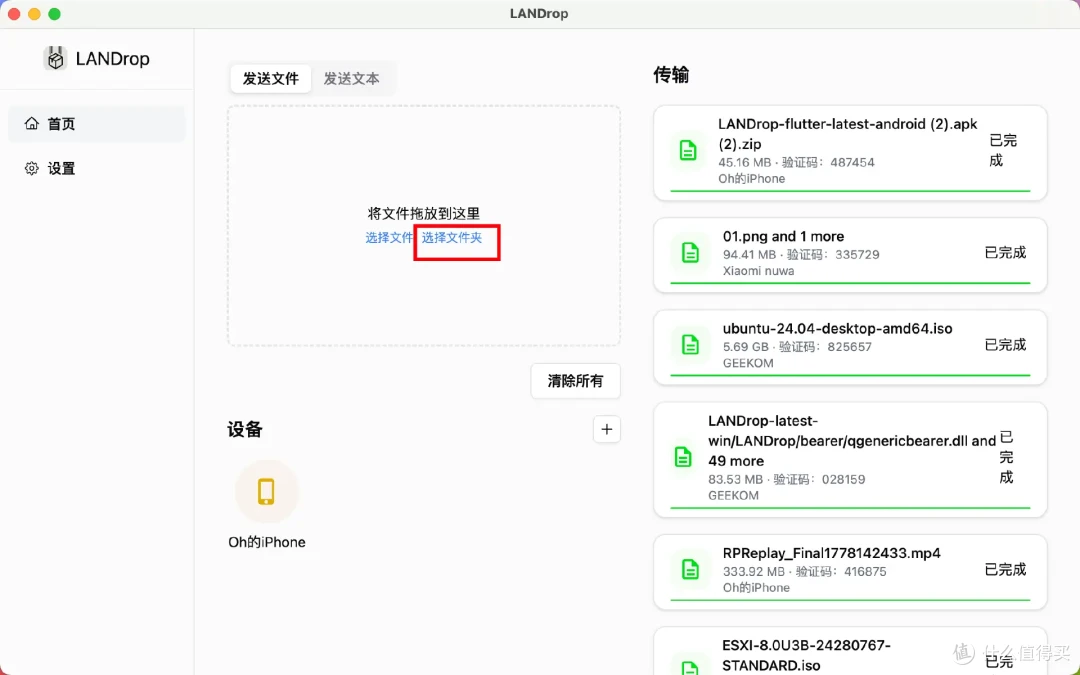Click the 选择文件 link
This screenshot has height=675, width=1080.
[389, 238]
